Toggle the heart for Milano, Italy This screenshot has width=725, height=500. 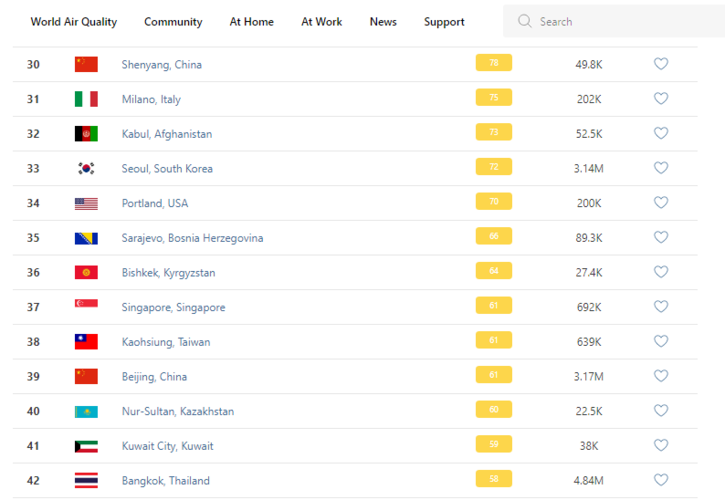(x=660, y=99)
